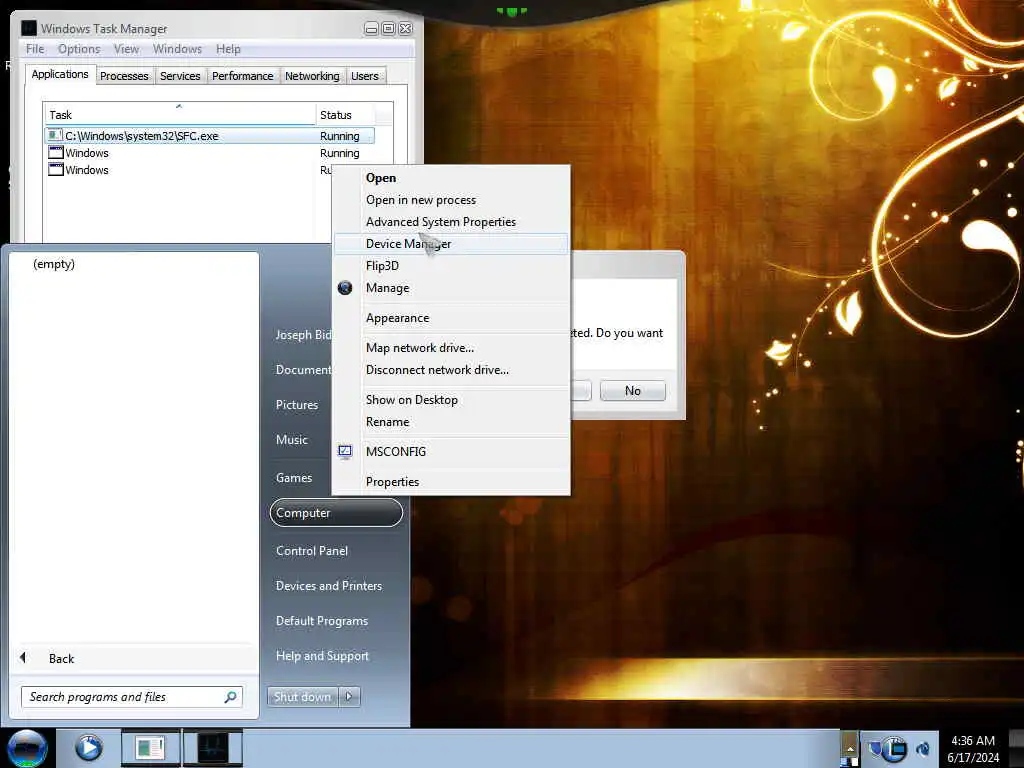Open the File menu in Task Manager

[35, 49]
